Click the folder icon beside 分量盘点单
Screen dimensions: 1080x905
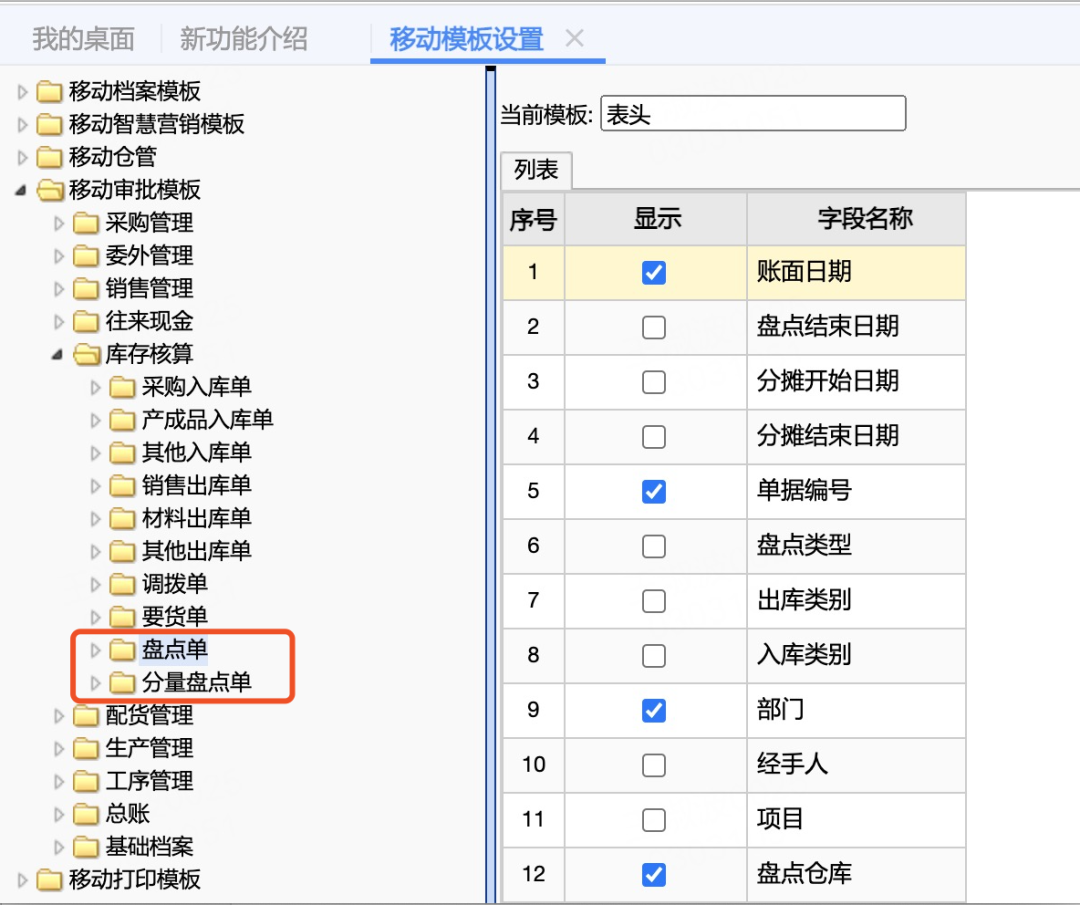[x=122, y=683]
